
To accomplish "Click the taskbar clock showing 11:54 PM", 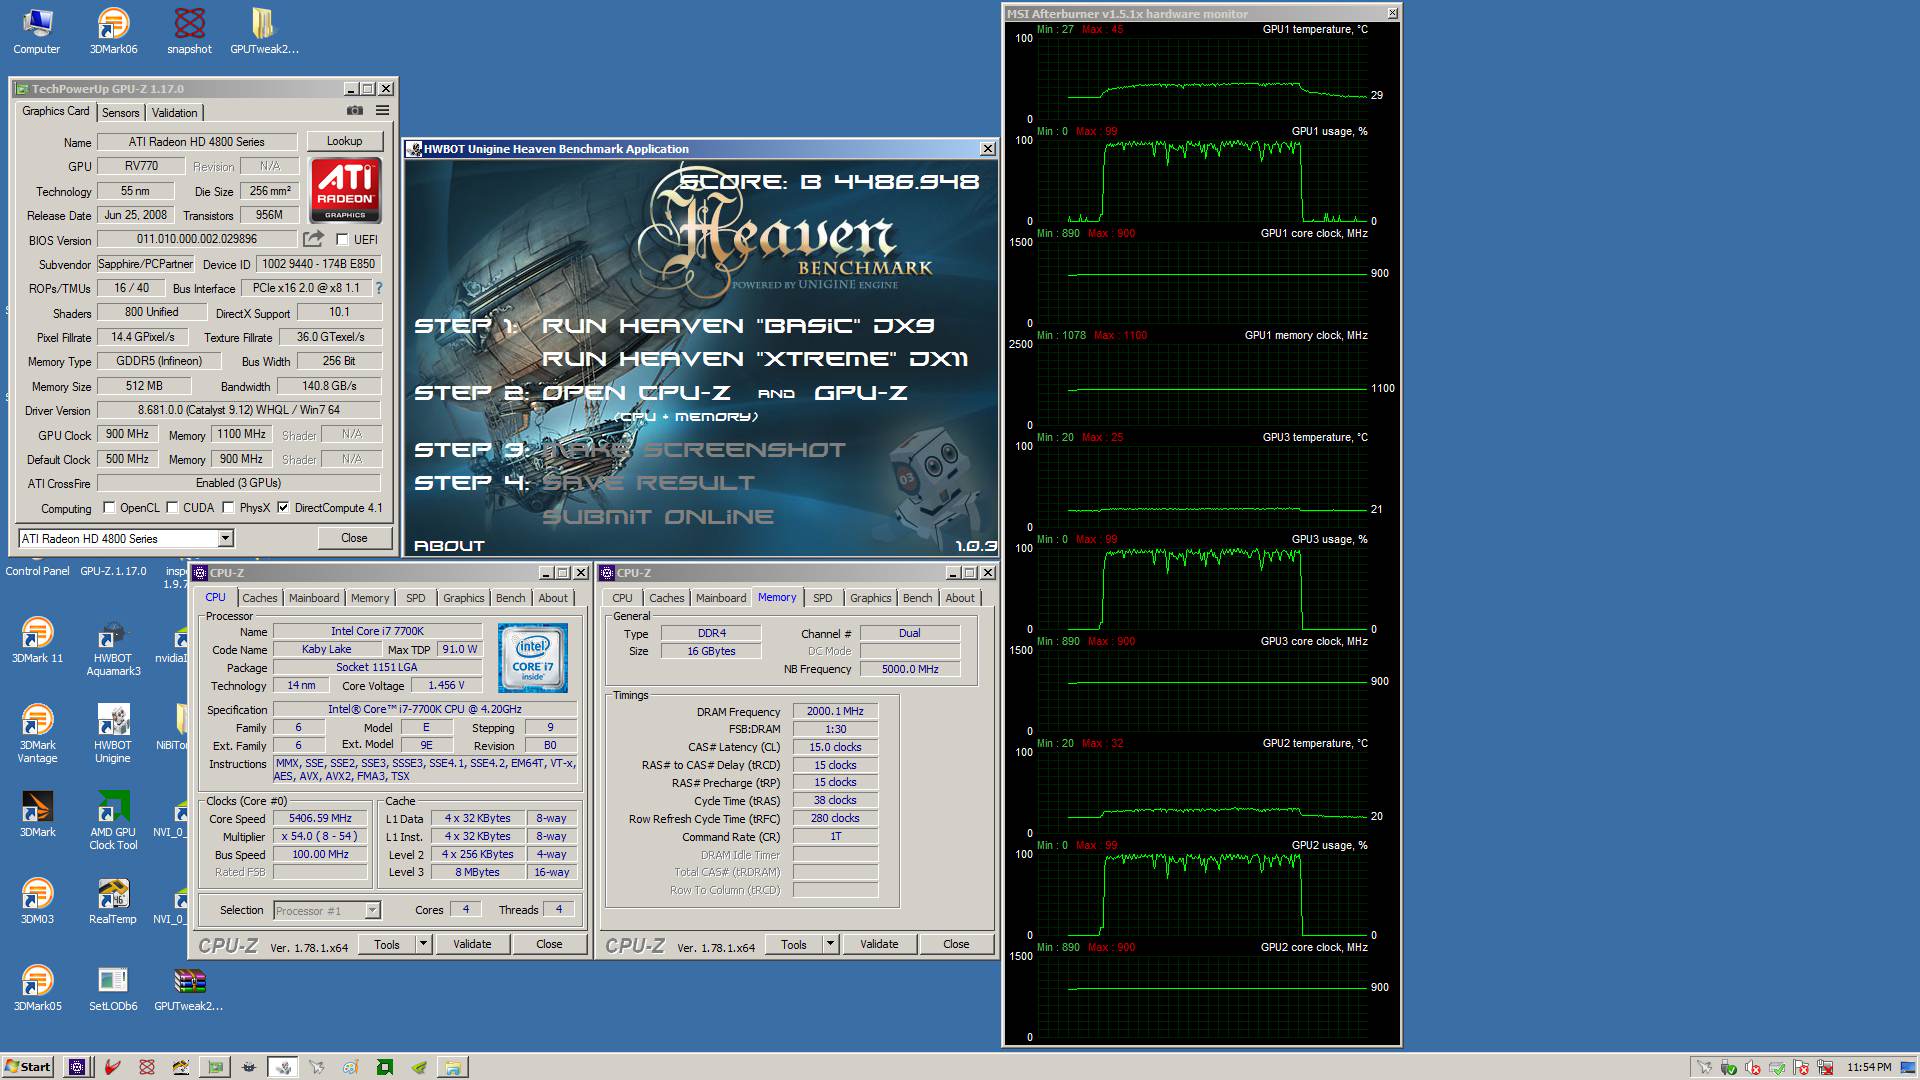I will (1869, 1067).
